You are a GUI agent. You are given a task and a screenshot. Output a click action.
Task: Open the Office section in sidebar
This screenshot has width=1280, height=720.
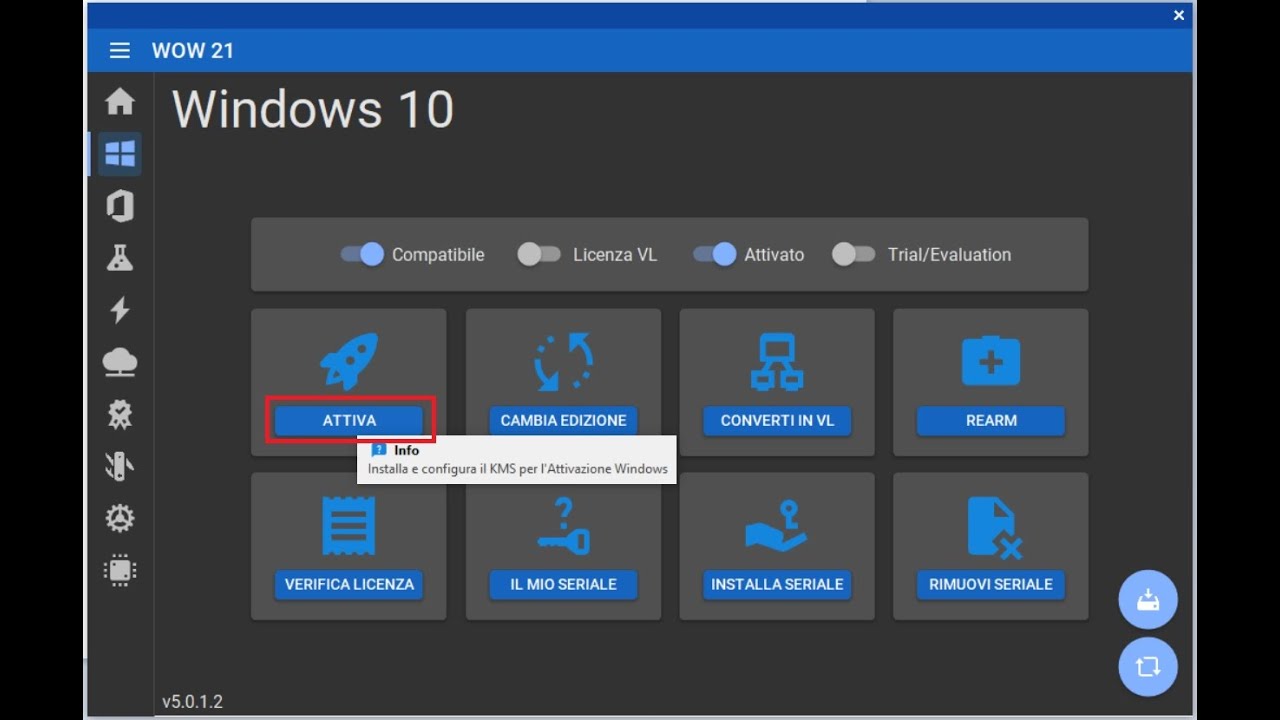(120, 206)
